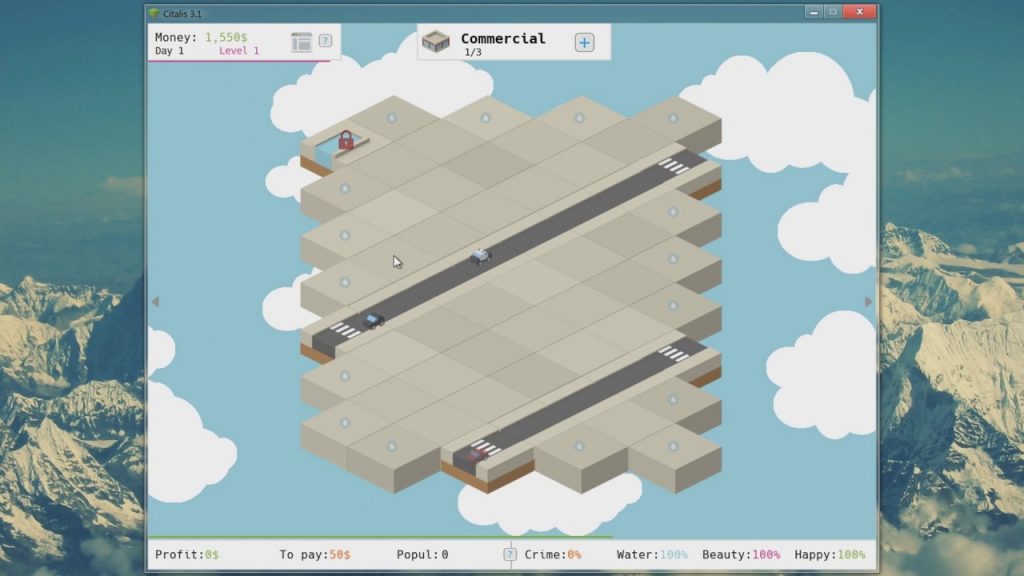Screen dimensions: 1024x576
Task: Click the white car on the upper road
Action: pyautogui.click(x=481, y=256)
